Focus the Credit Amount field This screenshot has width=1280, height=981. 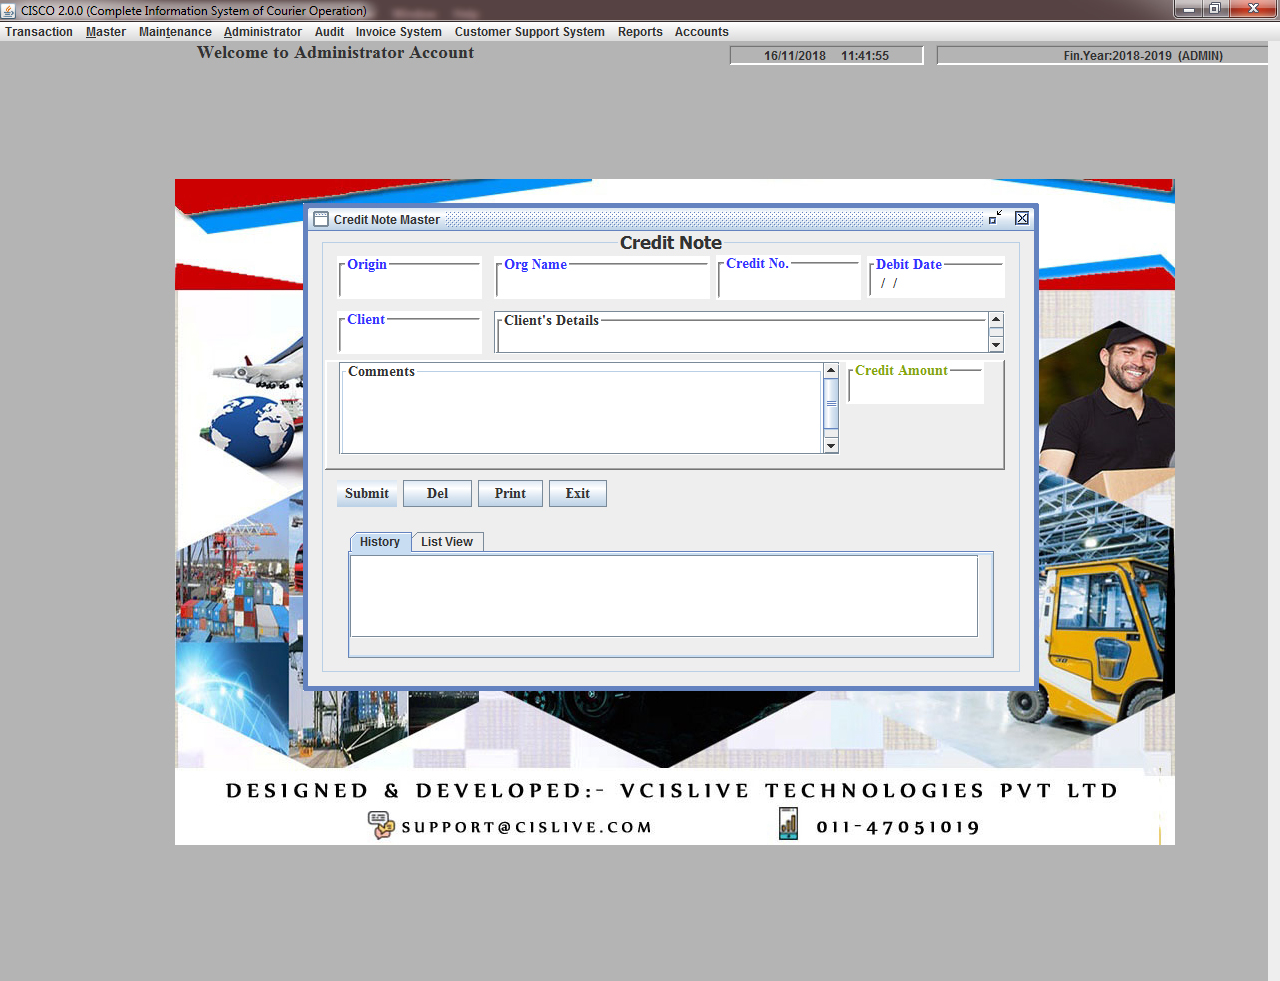pos(916,389)
